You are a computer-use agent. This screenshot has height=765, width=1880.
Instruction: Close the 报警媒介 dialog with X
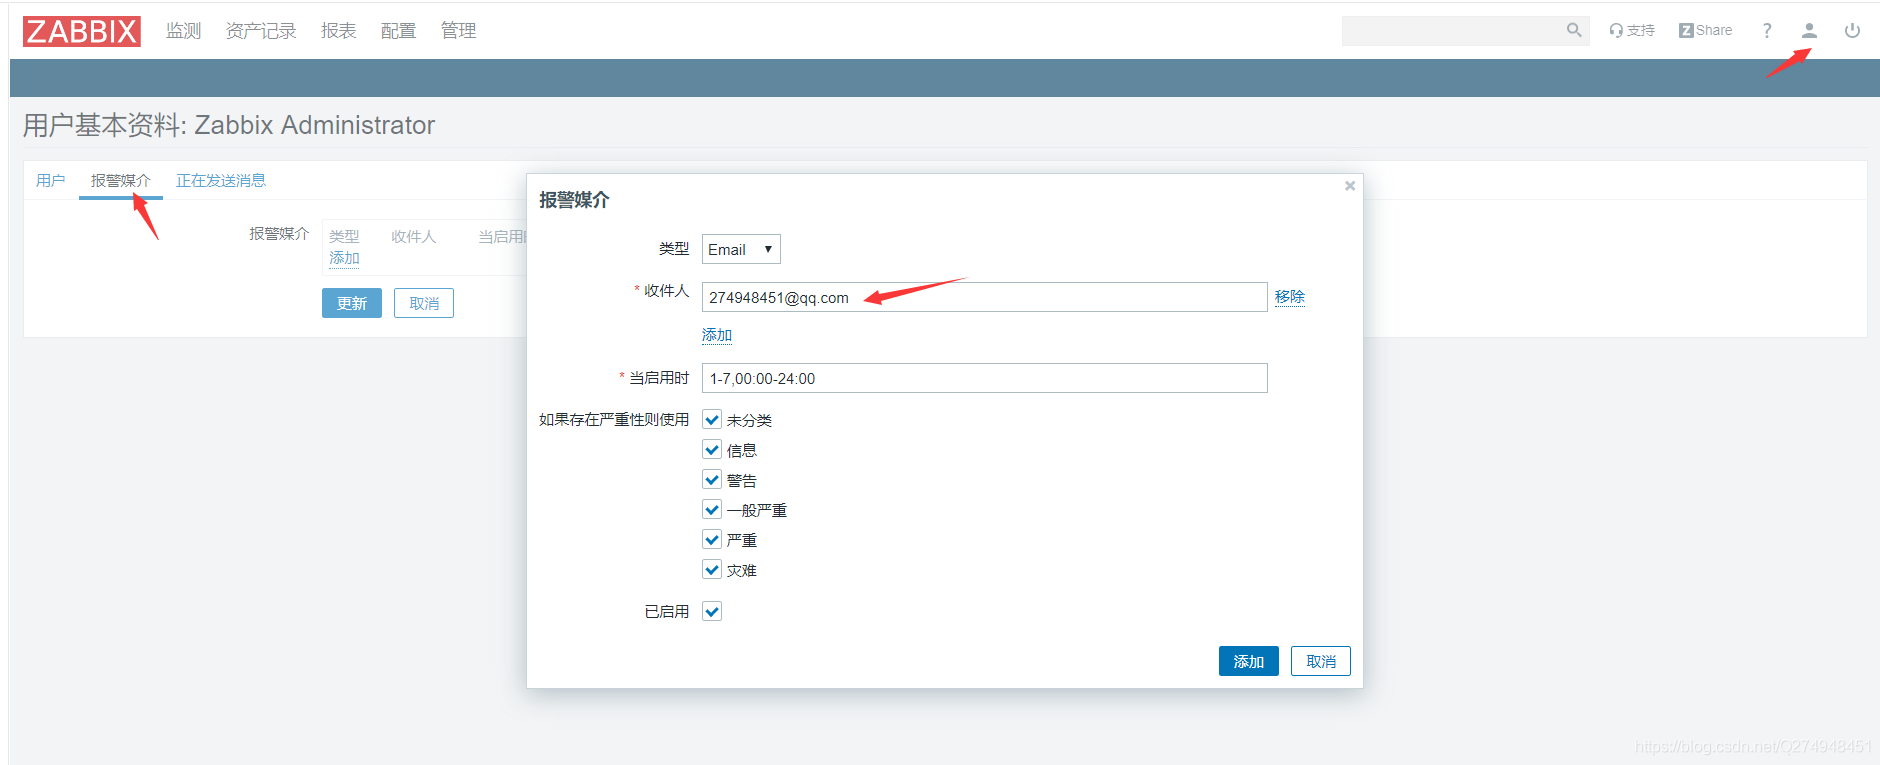(1350, 185)
